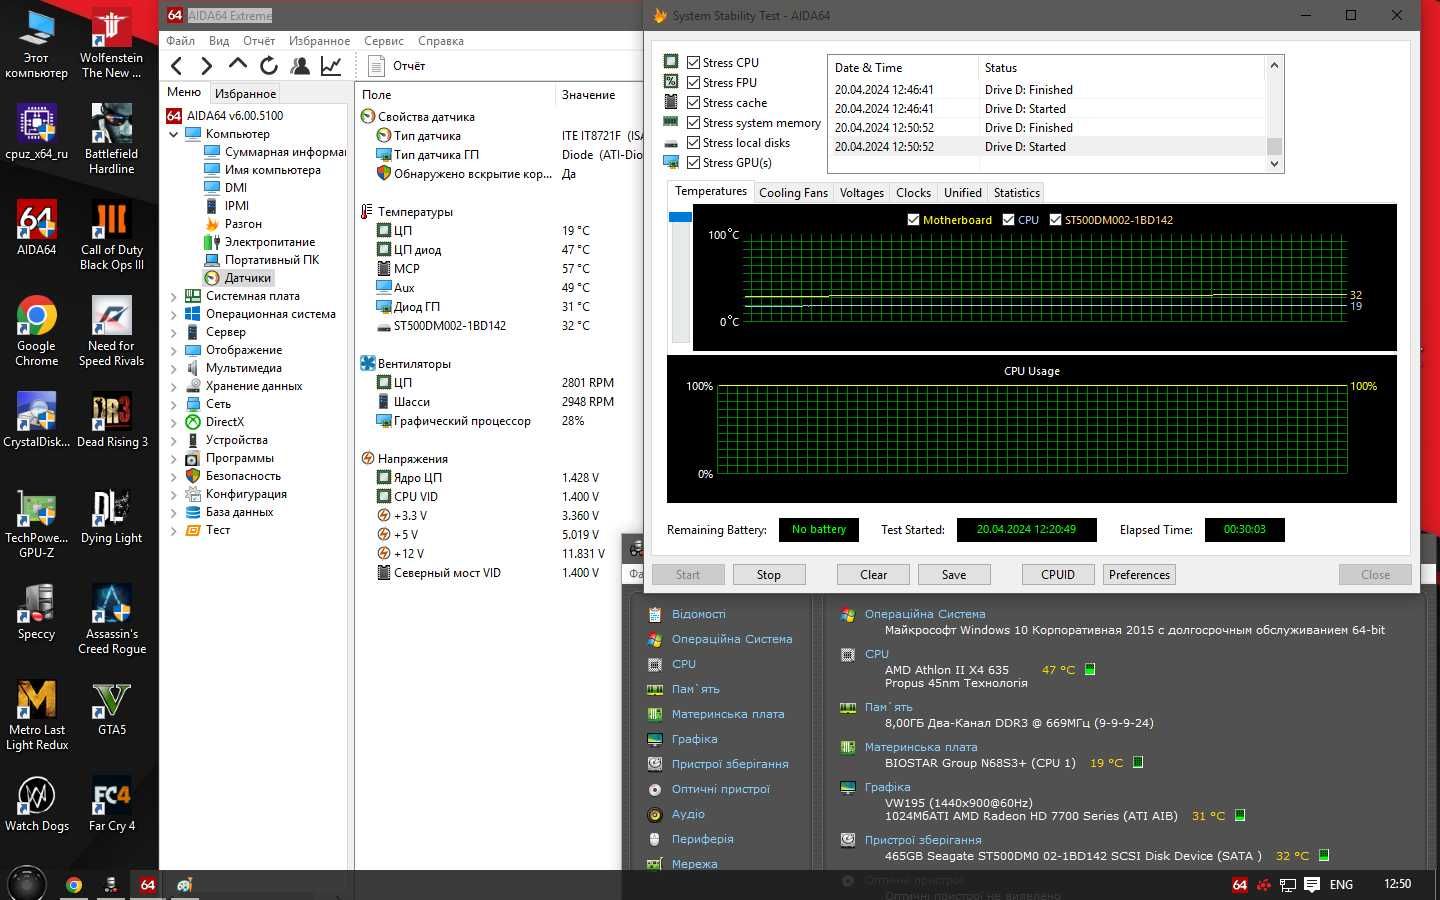1440x900 pixels.
Task: Open TechPowerUp GPU-Z desktop shortcut
Action: coord(37,523)
